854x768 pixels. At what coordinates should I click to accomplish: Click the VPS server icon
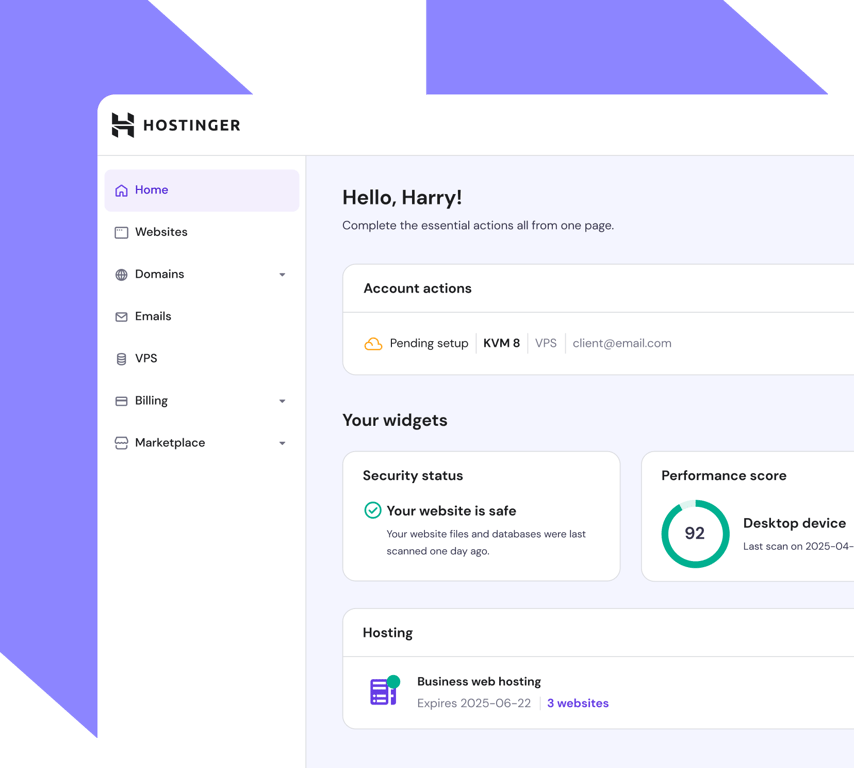121,358
